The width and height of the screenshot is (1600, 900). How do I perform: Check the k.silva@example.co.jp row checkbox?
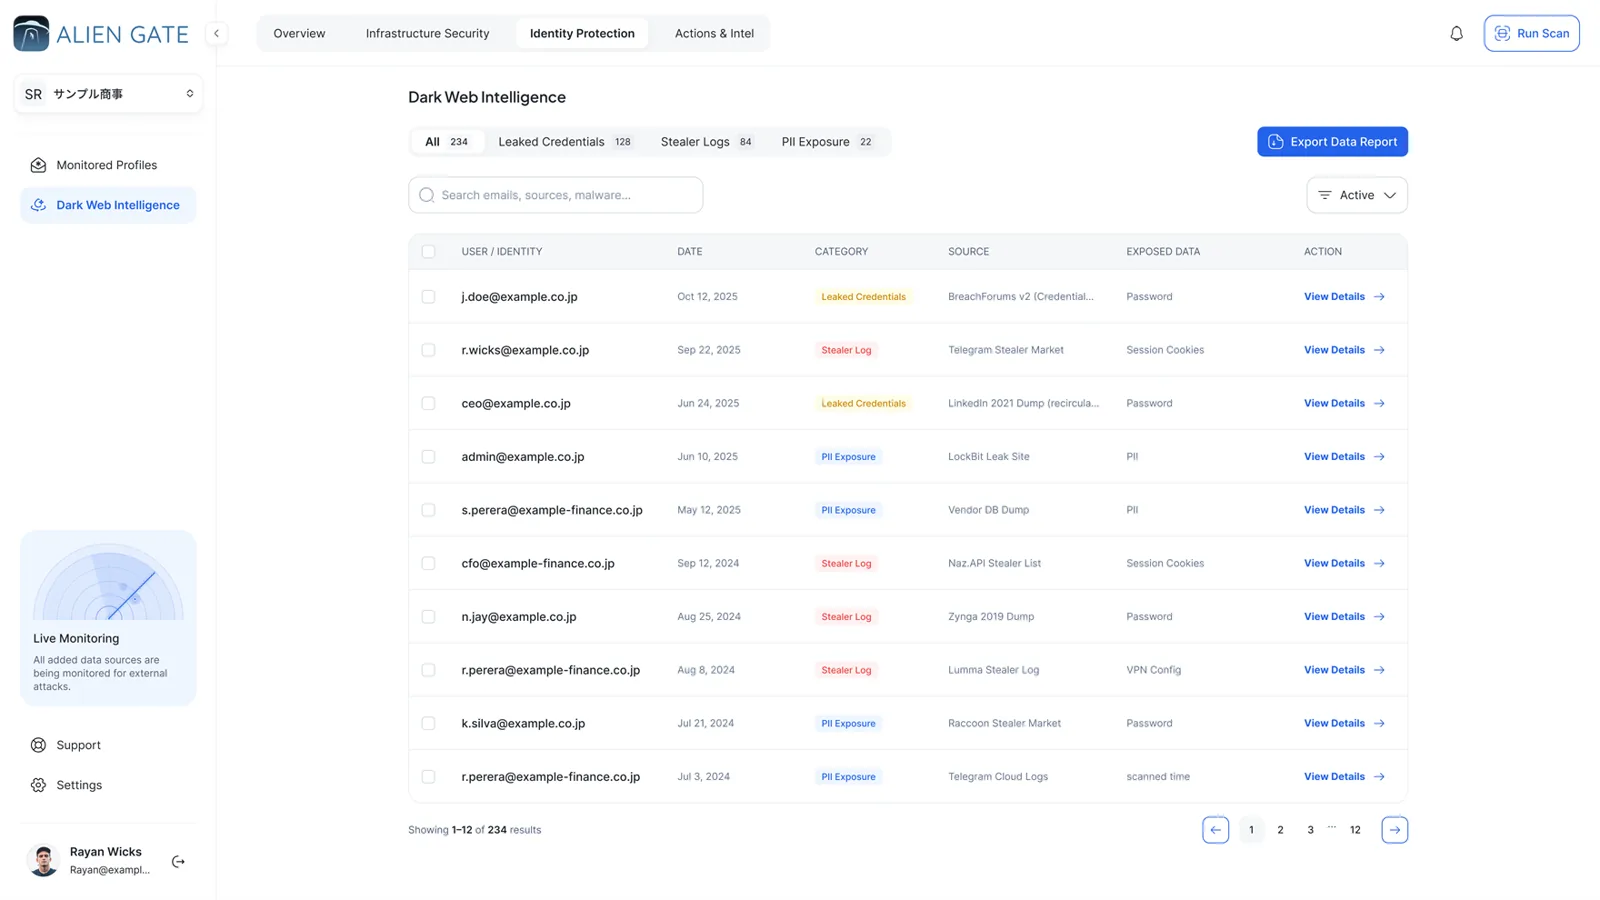coord(428,723)
